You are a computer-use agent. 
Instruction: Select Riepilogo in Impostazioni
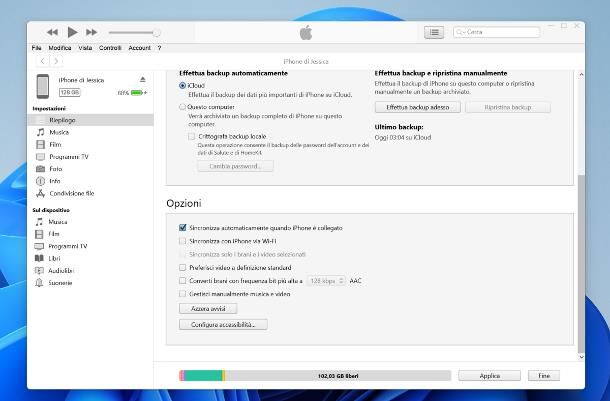click(91, 120)
